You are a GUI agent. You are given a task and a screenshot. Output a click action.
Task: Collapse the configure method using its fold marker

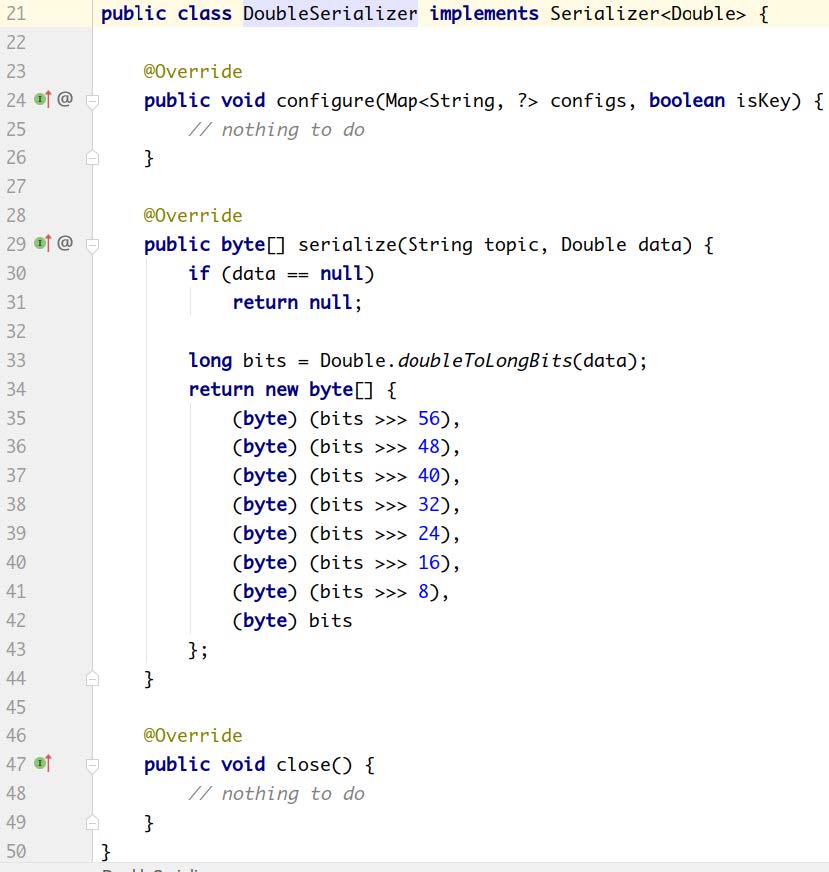93,101
